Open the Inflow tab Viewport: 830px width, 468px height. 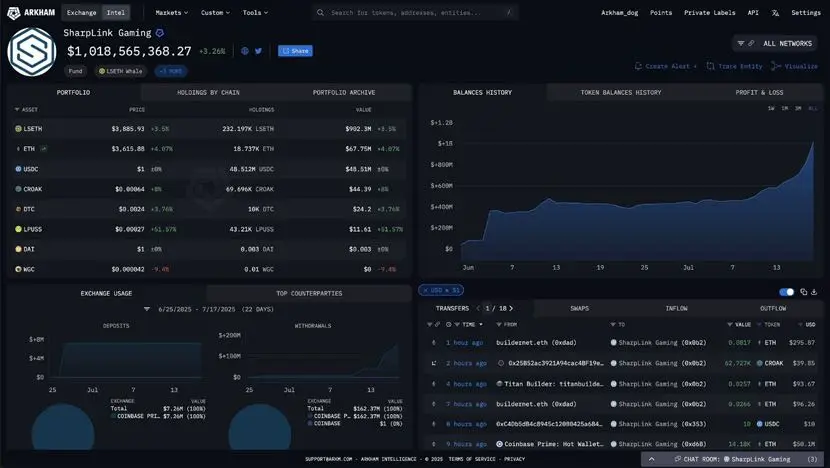coord(676,308)
